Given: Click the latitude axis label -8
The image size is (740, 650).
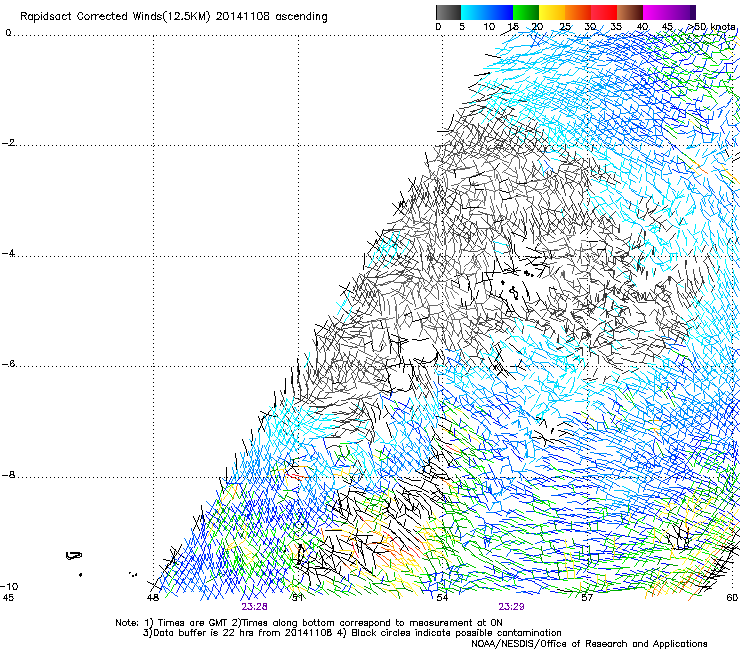Looking at the screenshot, I should pos(9,475).
